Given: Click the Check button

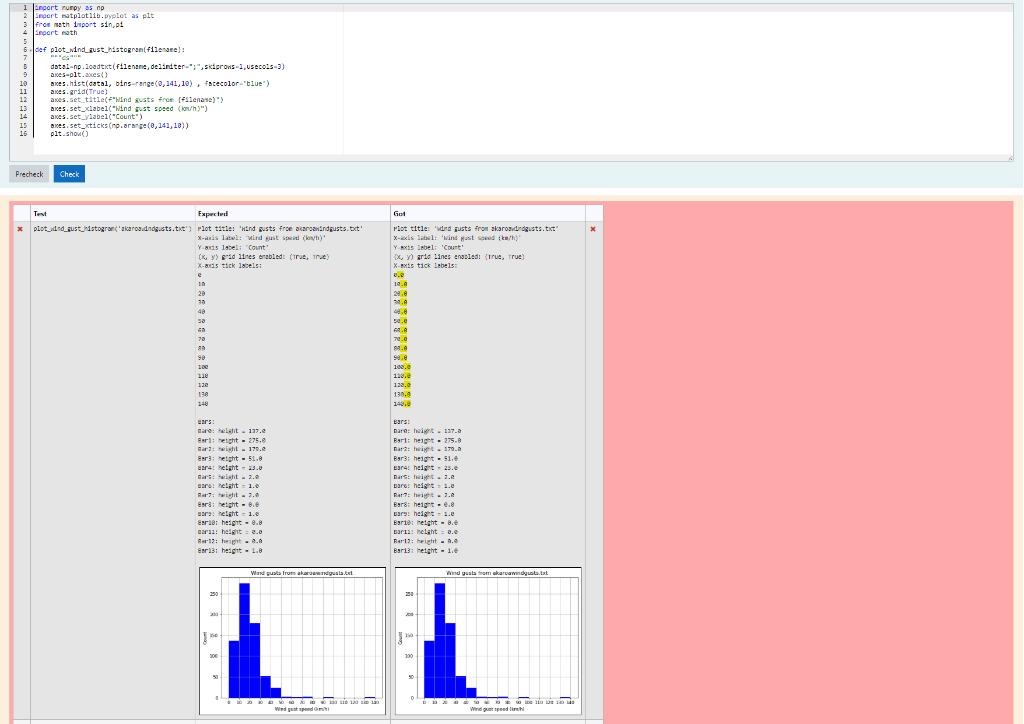Looking at the screenshot, I should pyautogui.click(x=69, y=174).
